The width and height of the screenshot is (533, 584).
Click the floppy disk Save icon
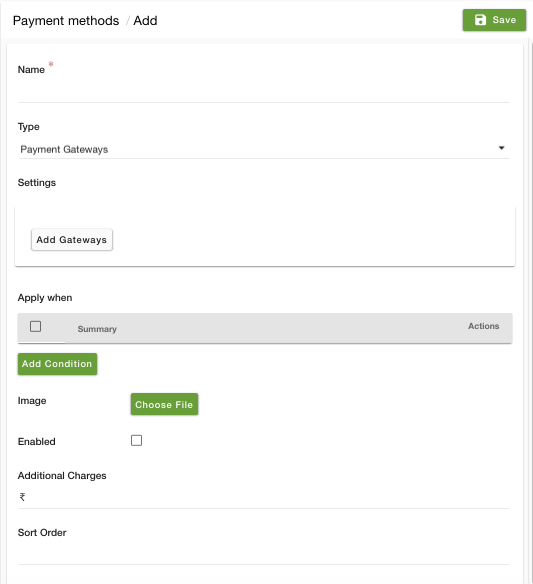coord(480,20)
